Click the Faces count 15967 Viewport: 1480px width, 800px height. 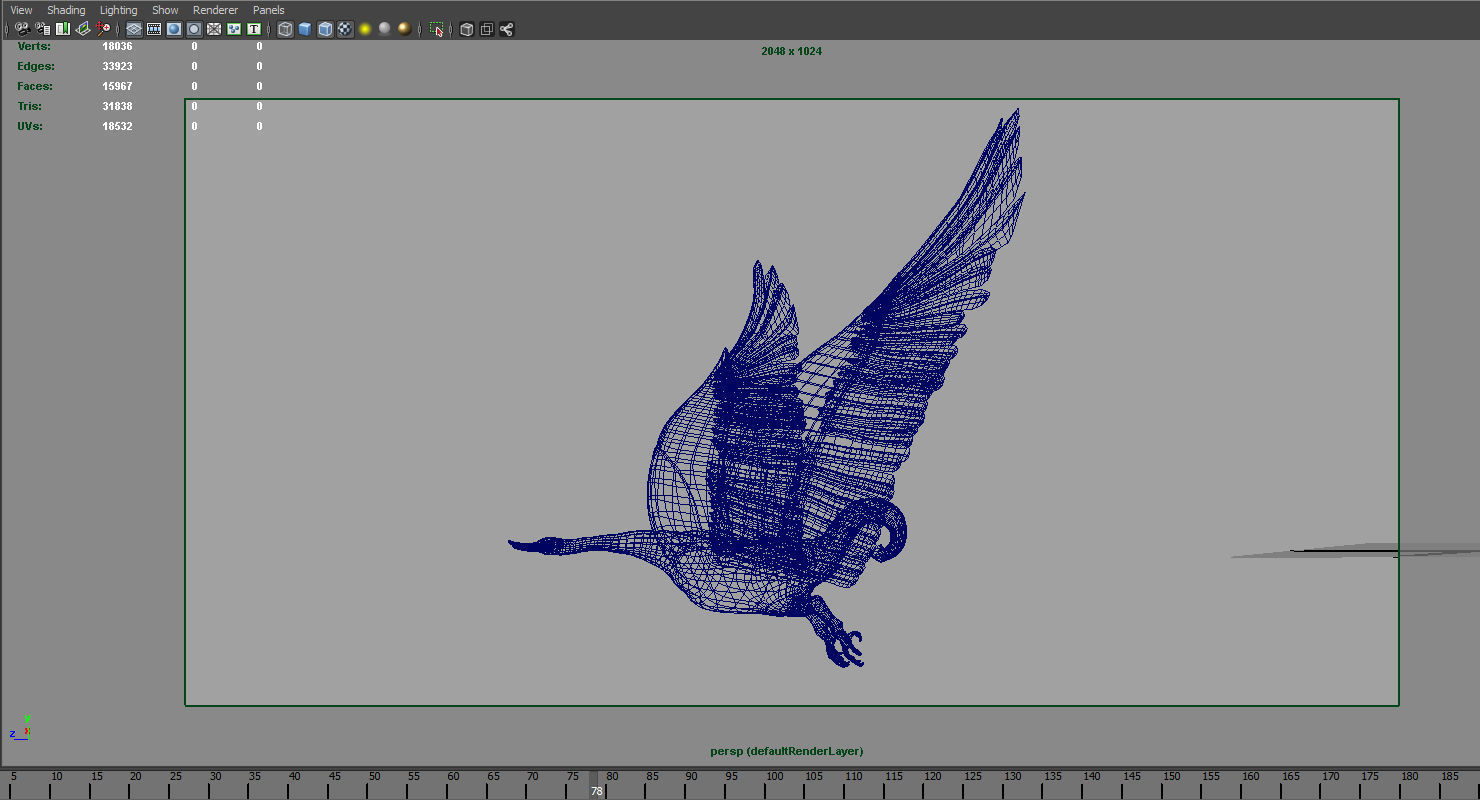(x=117, y=86)
